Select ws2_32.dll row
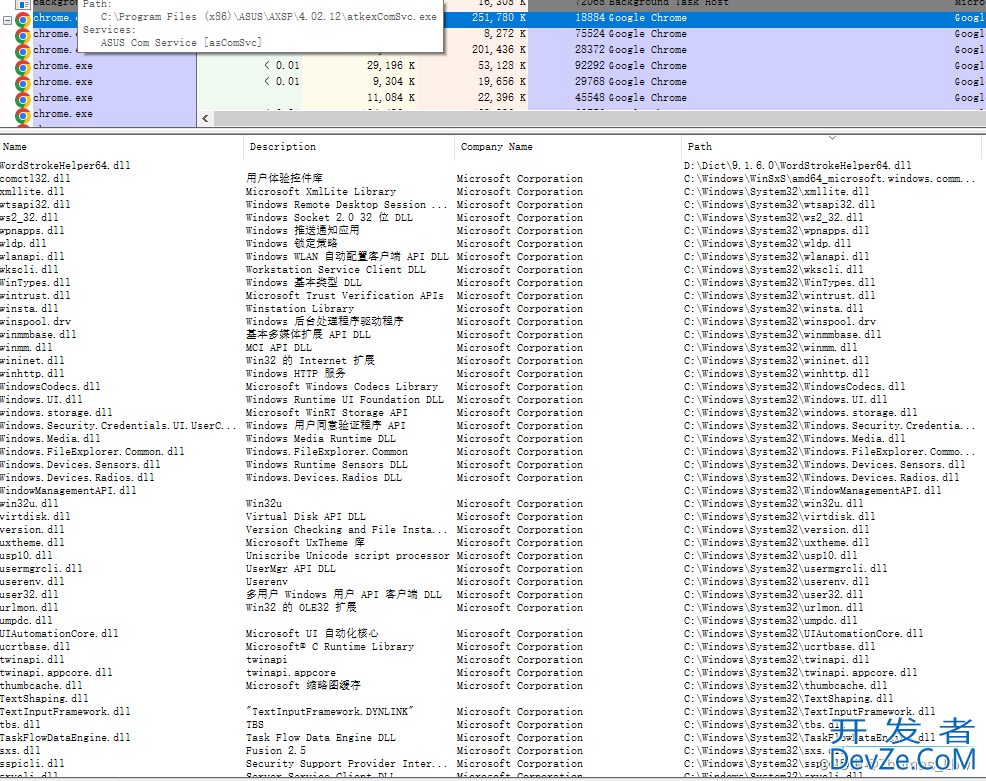This screenshot has height=781, width=986. 493,218
